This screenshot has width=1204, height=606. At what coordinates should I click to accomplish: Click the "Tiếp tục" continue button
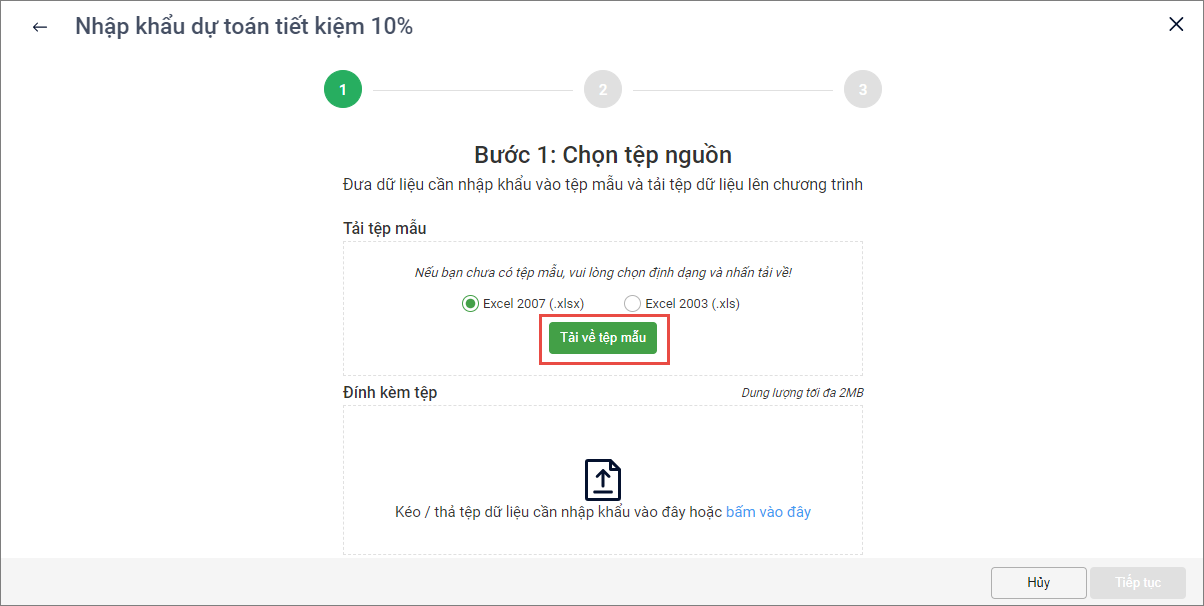coord(1138,582)
